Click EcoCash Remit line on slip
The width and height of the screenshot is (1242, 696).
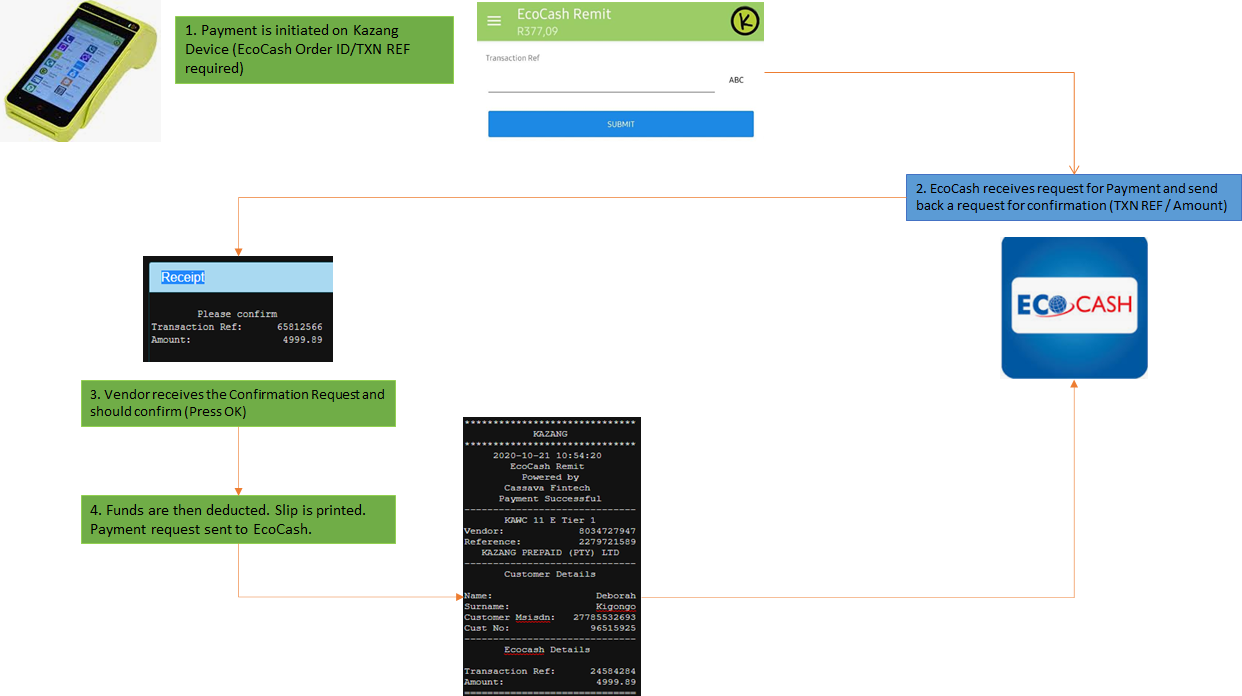[x=547, y=466]
